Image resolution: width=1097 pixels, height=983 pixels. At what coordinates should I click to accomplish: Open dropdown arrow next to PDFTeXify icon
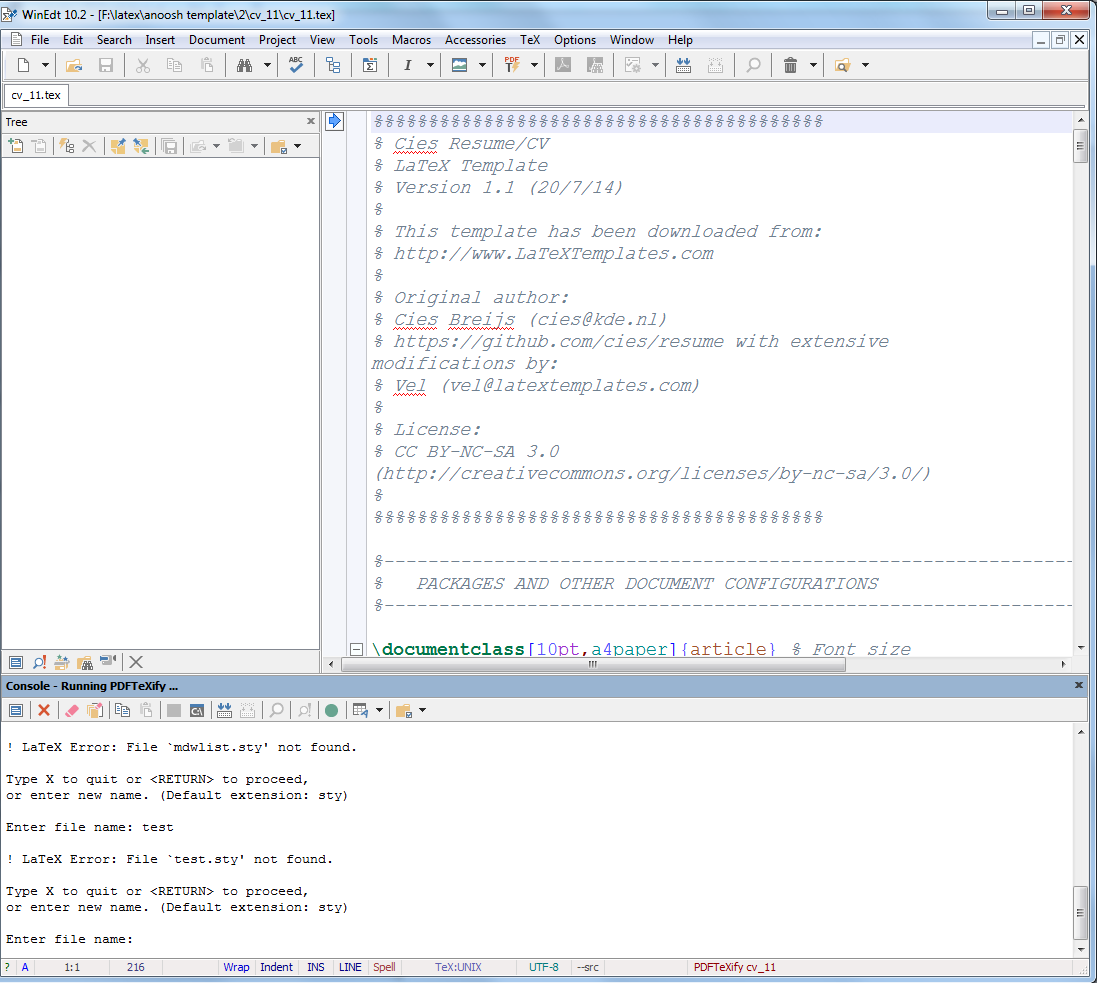(x=535, y=65)
